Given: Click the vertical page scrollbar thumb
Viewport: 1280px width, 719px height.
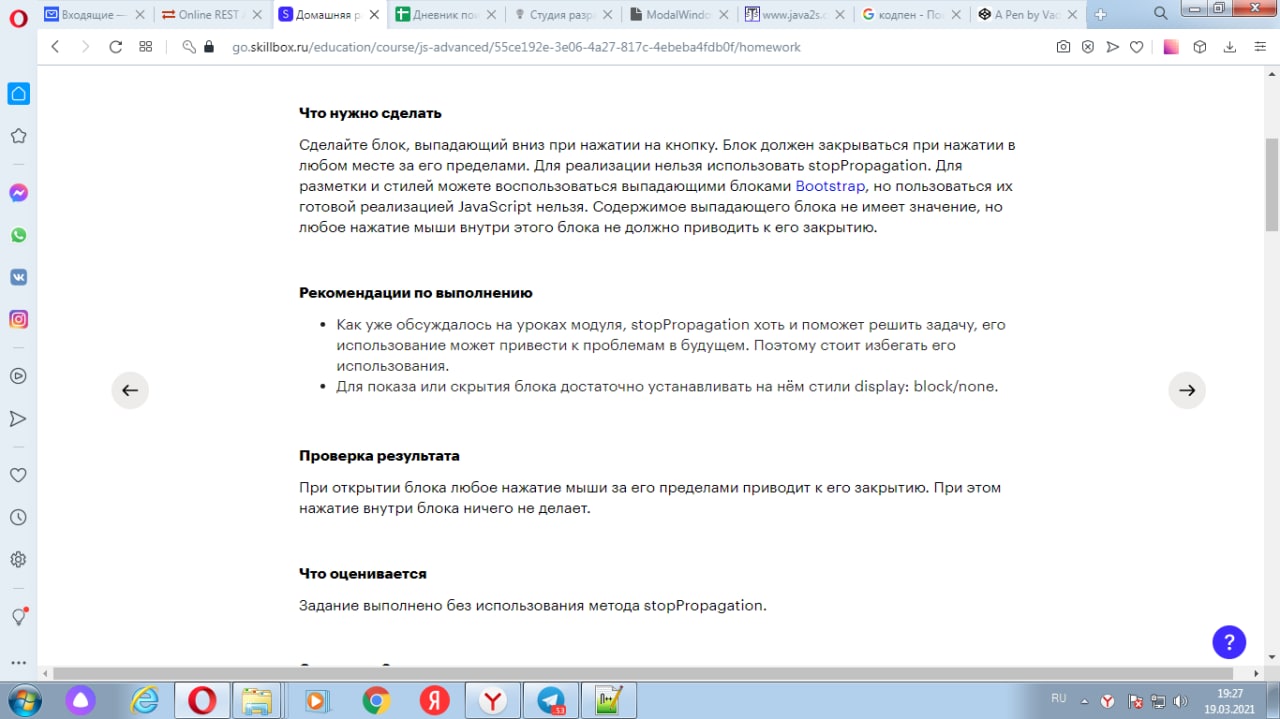Looking at the screenshot, I should (1272, 185).
